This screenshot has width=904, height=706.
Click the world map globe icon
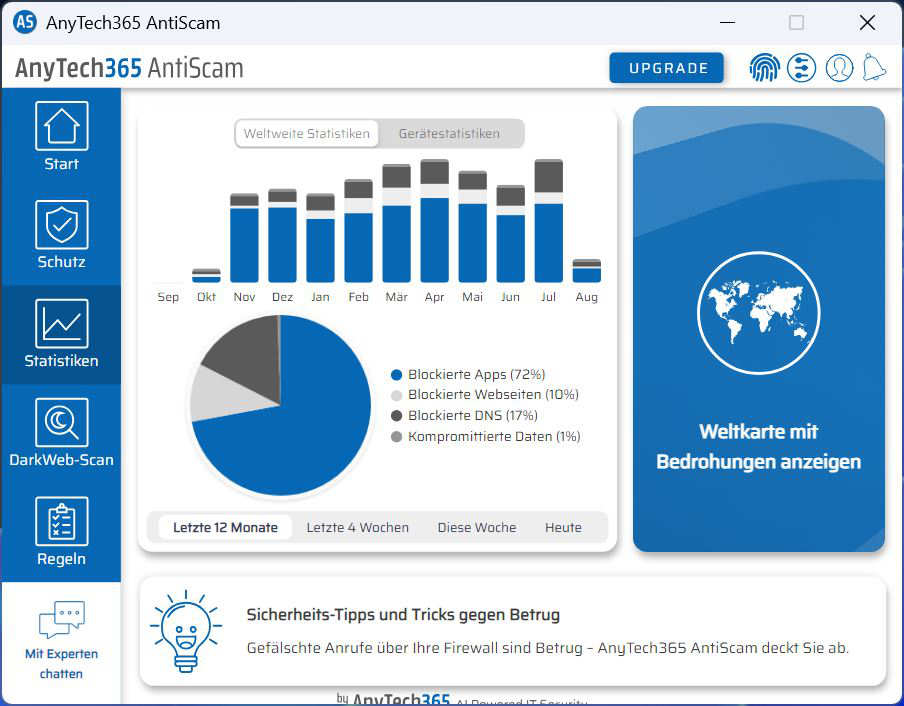pos(758,313)
